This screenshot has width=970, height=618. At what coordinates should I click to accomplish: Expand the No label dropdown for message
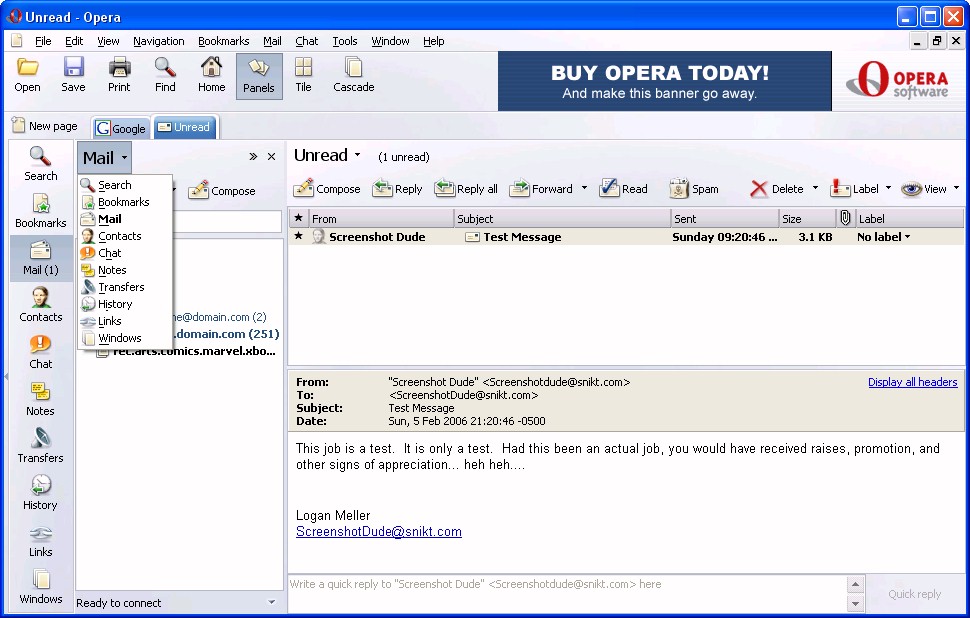[908, 238]
